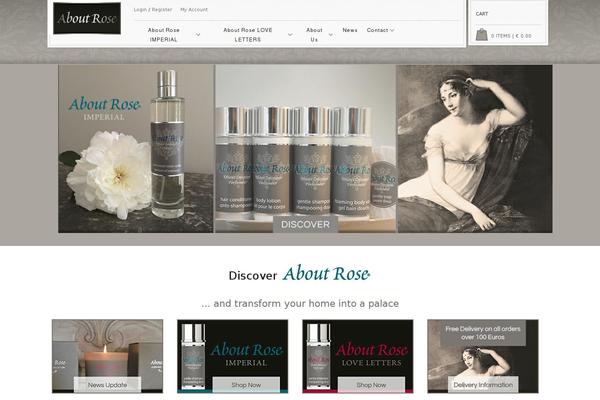Image resolution: width=600 pixels, height=400 pixels.
Task: Click the Delivery Information button
Action: pos(483,385)
